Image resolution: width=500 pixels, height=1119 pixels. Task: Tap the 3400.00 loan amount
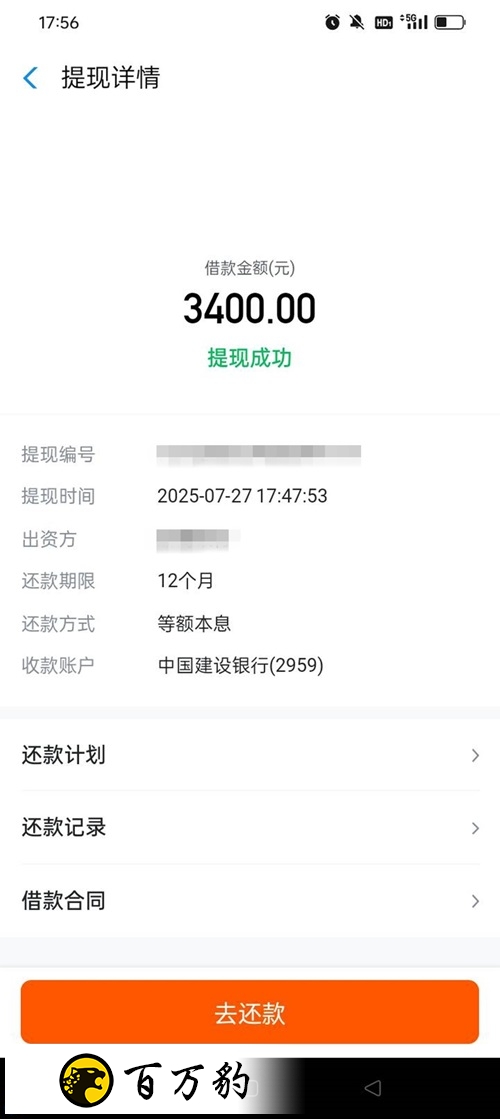(250, 309)
